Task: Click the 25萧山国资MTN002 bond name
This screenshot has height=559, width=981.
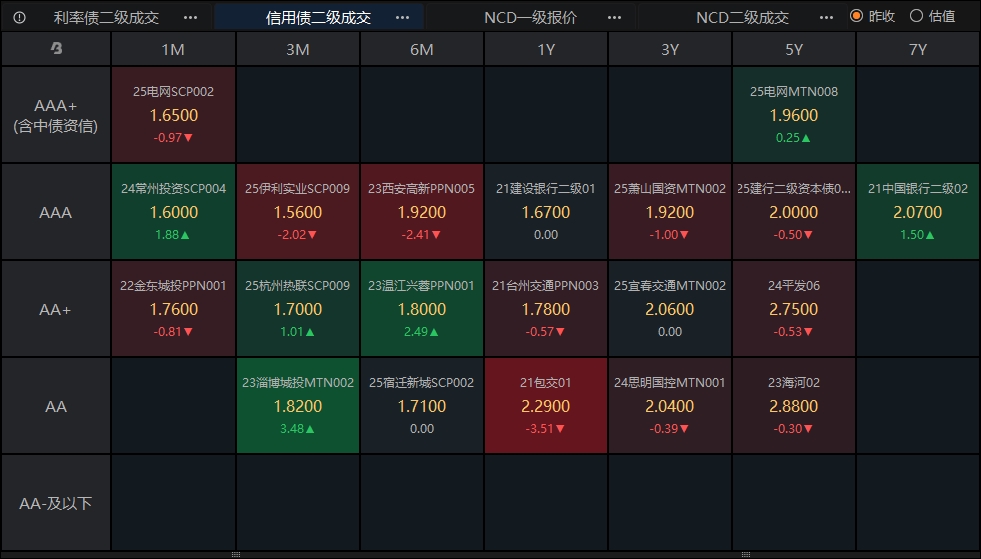Action: pyautogui.click(x=670, y=188)
